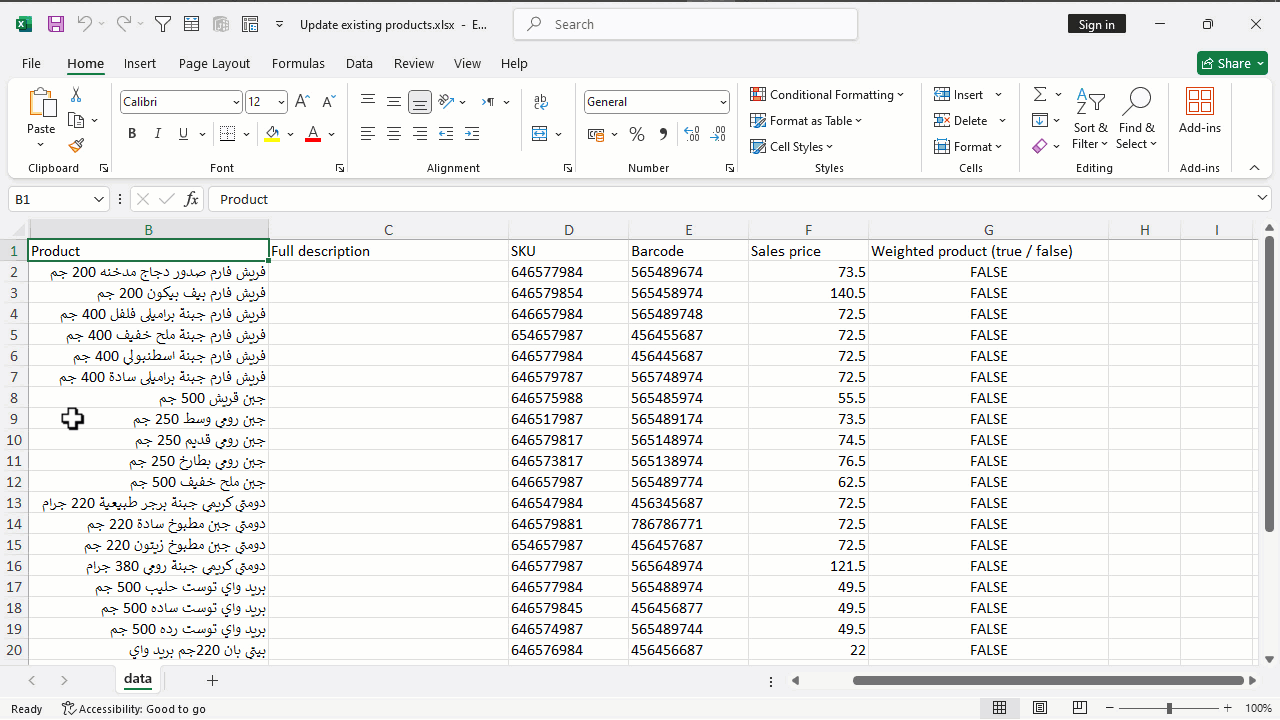Click the fill color yellow swatch

(272, 134)
